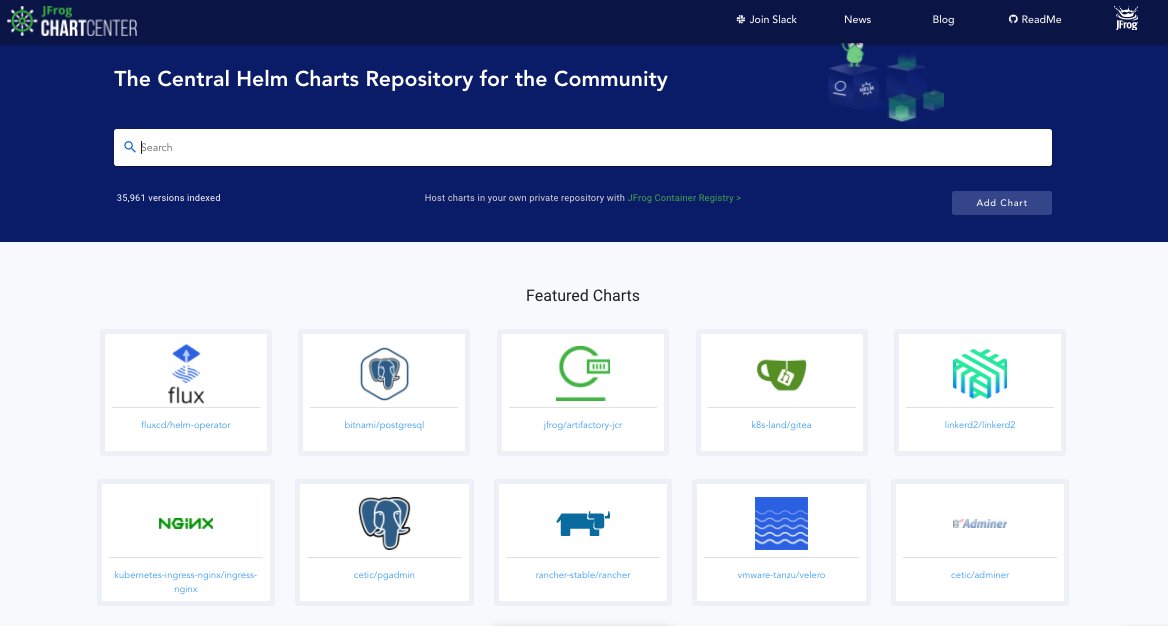Click the Central Helm Charts Repository headline
Image resolution: width=1168 pixels, height=626 pixels.
390,79
